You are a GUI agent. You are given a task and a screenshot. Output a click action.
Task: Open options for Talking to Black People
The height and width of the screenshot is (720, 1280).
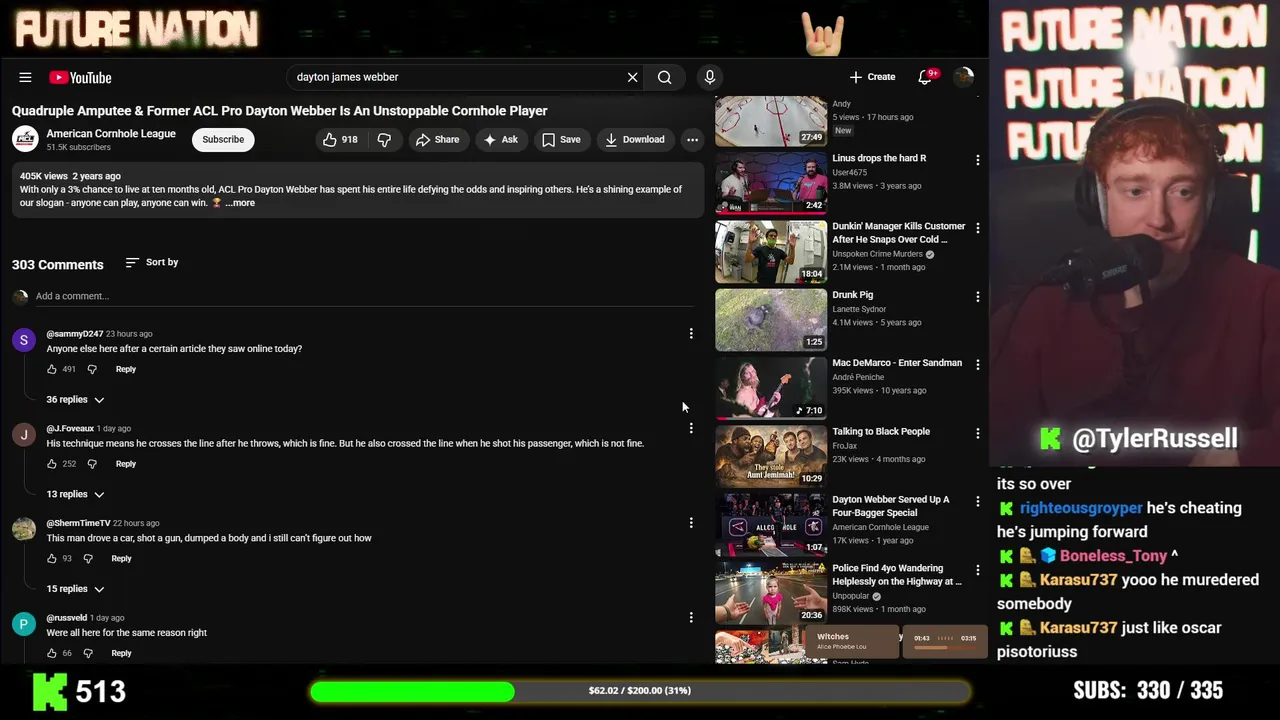pyautogui.click(x=978, y=433)
